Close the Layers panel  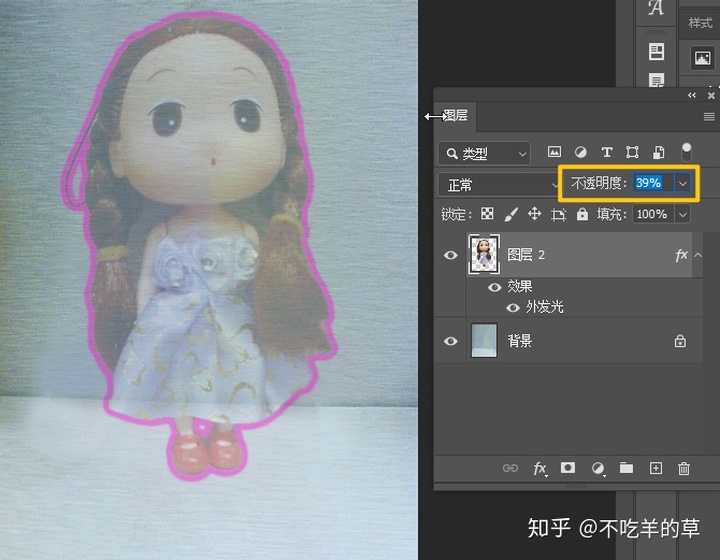coord(711,95)
